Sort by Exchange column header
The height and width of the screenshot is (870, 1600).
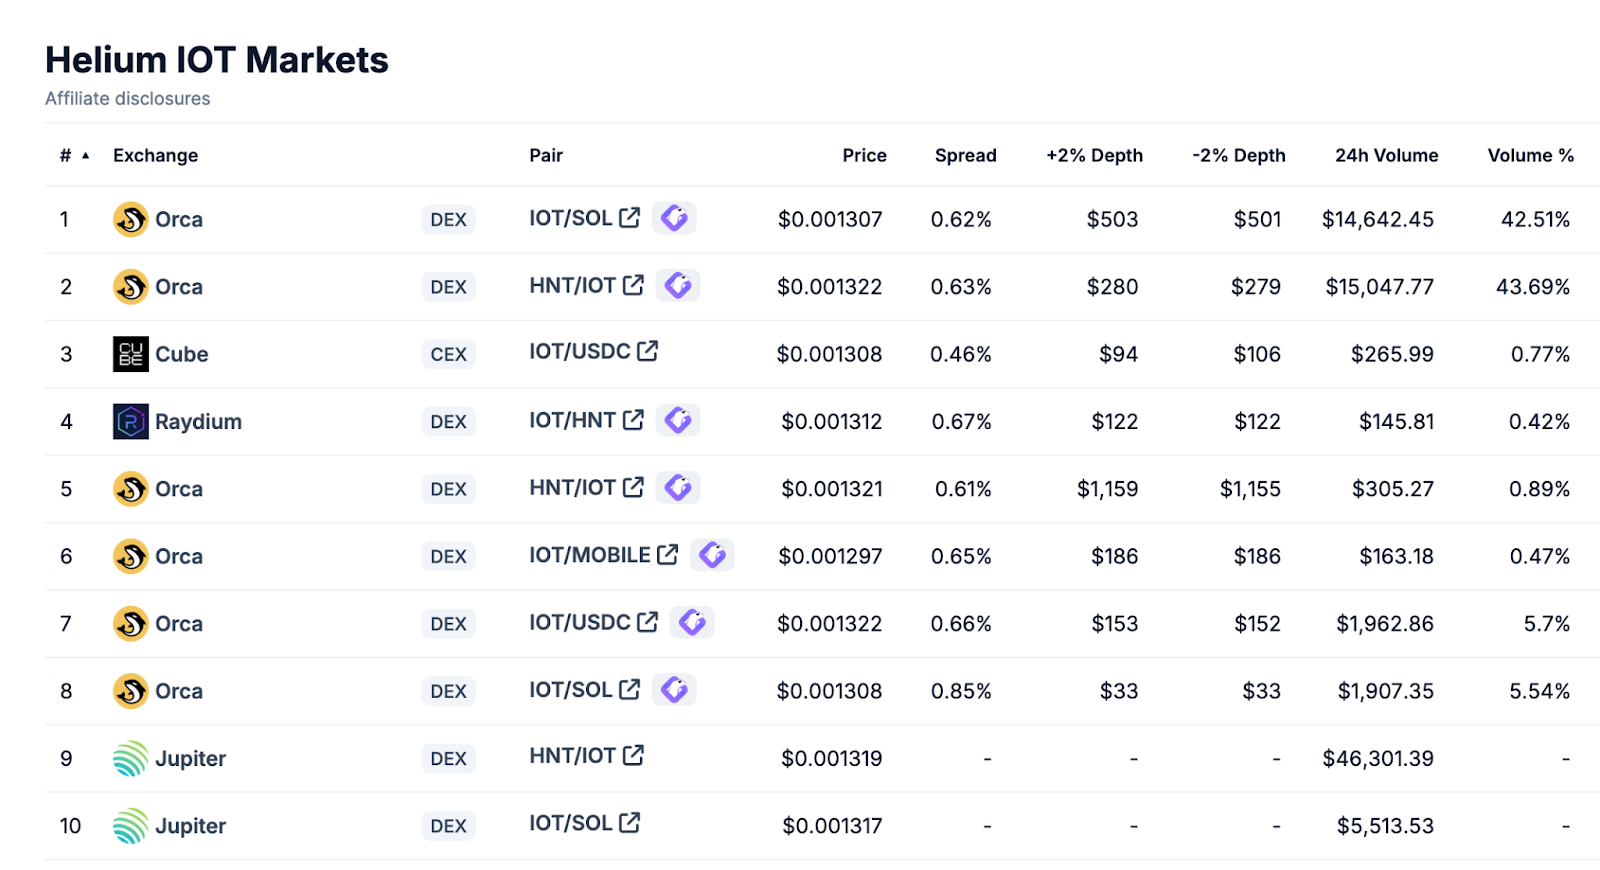[x=155, y=155]
